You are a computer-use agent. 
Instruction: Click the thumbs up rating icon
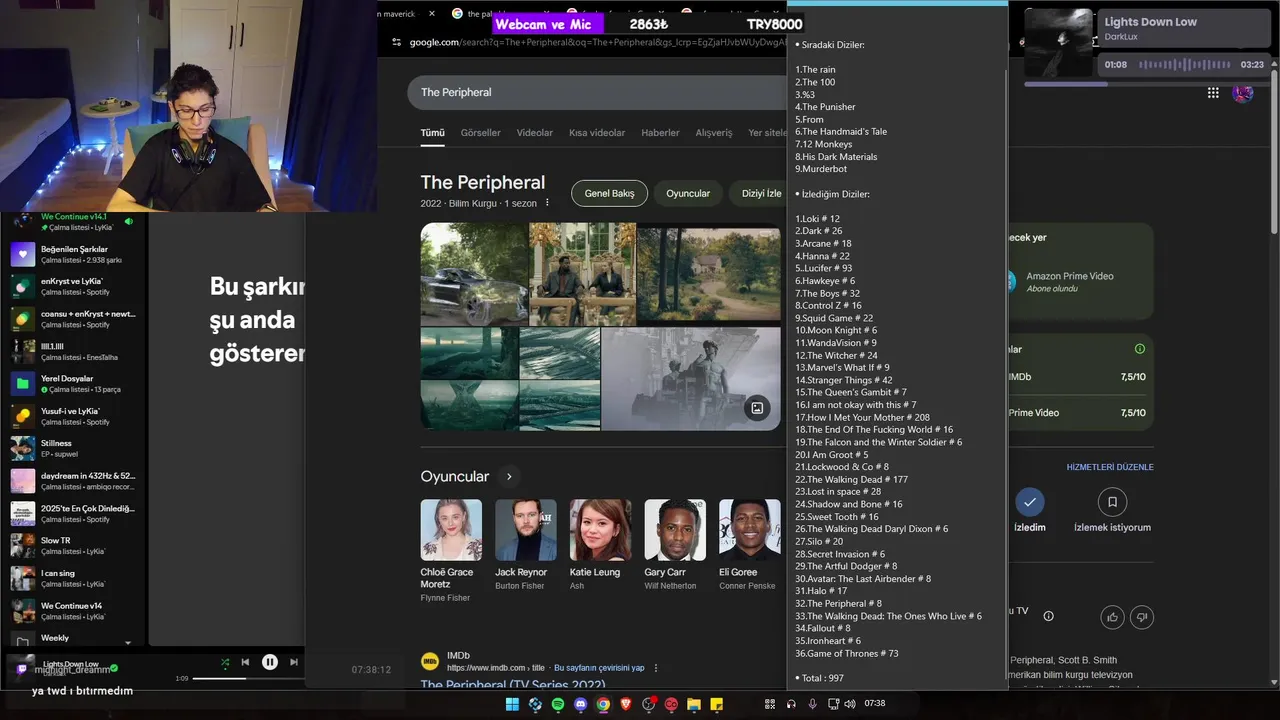click(x=1112, y=617)
